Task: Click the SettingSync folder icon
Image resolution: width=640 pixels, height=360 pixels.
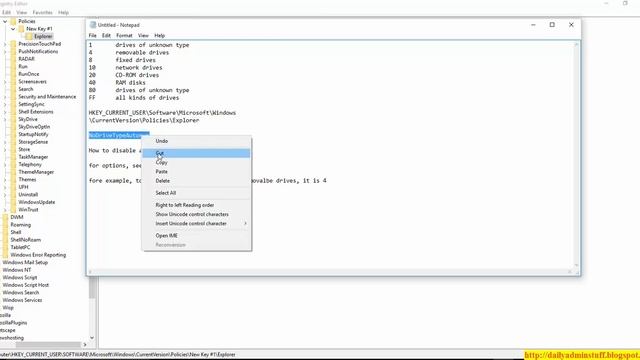Action: (x=13, y=104)
